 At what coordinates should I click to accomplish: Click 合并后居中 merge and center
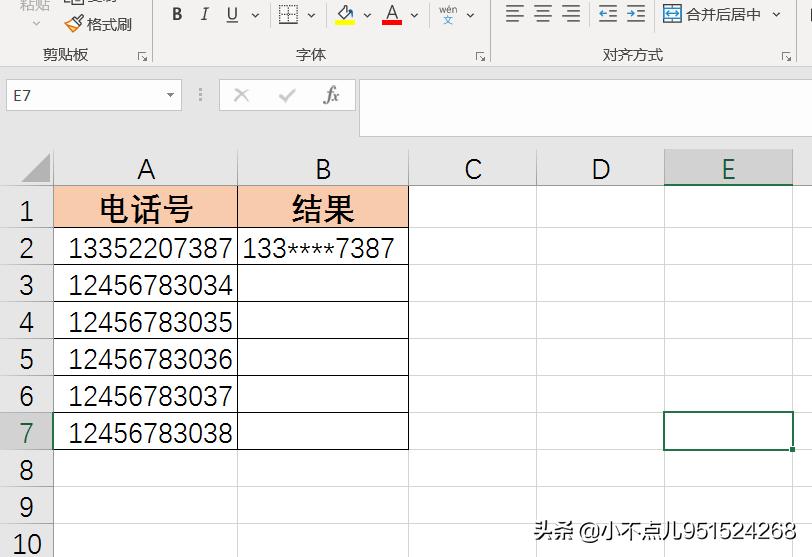(712, 14)
